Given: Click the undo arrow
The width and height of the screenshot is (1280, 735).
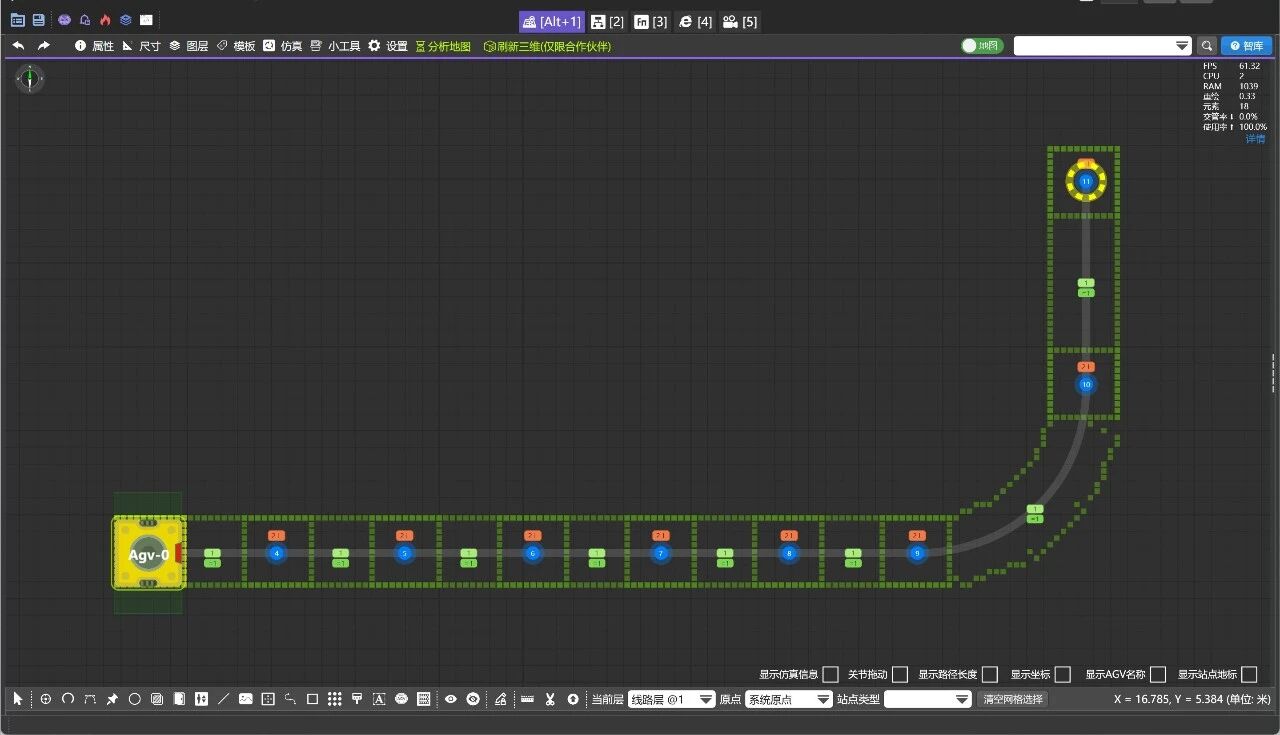Looking at the screenshot, I should click(18, 46).
